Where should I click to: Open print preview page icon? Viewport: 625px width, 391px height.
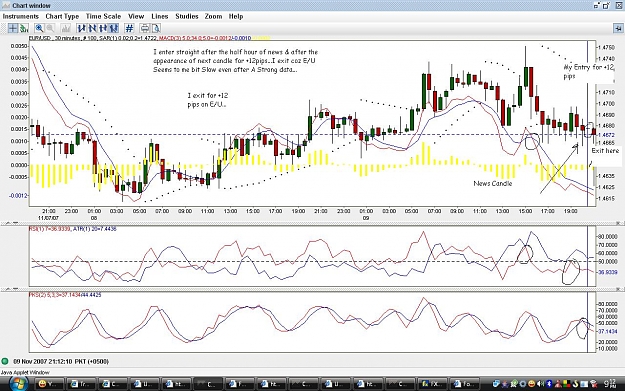point(155,28)
